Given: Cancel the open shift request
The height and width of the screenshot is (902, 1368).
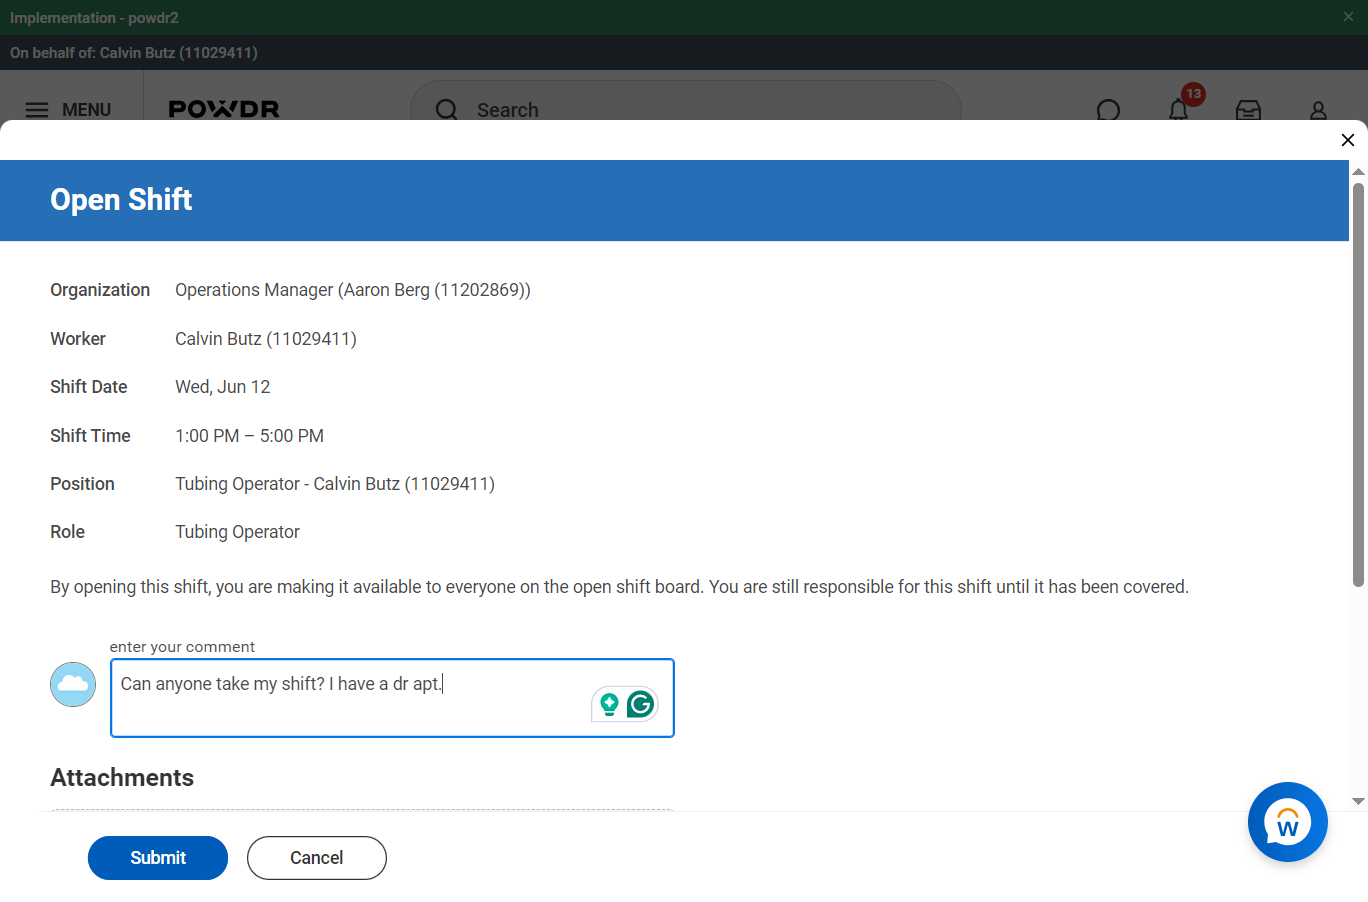Looking at the screenshot, I should point(317,858).
